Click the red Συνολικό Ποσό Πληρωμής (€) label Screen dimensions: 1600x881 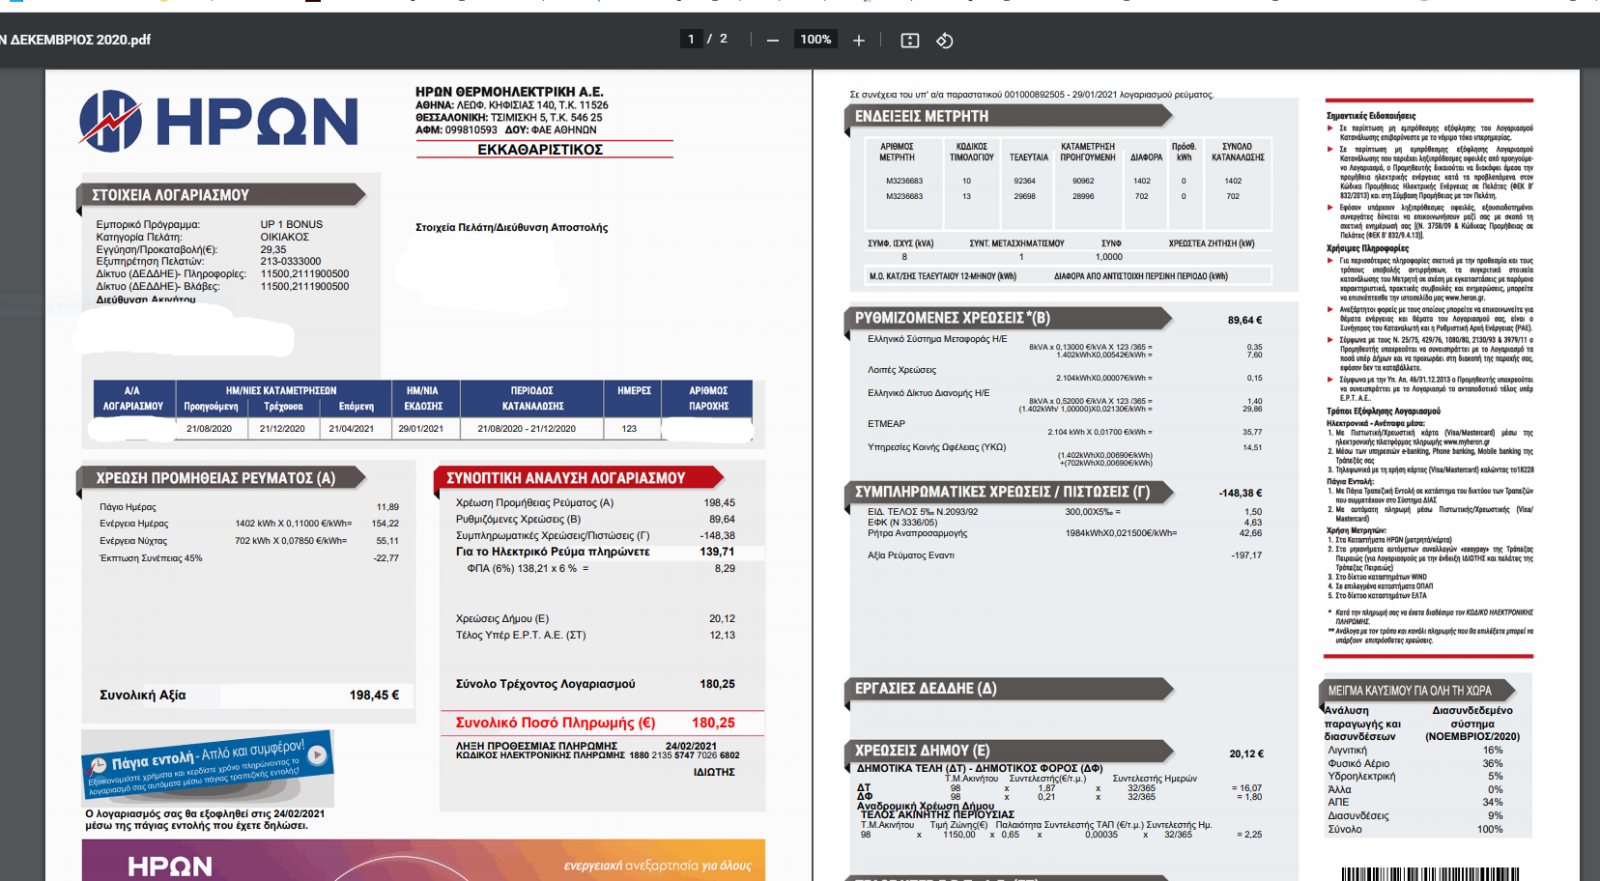[556, 723]
